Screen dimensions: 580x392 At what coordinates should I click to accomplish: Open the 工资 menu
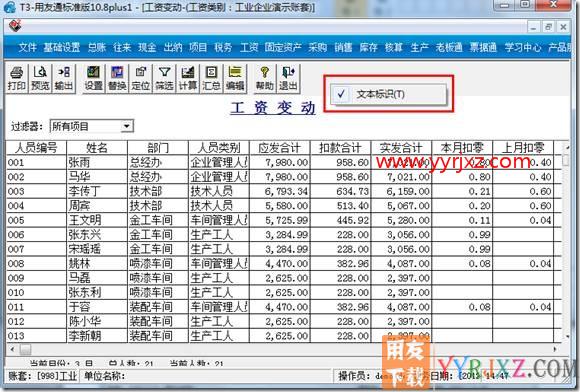(x=249, y=47)
